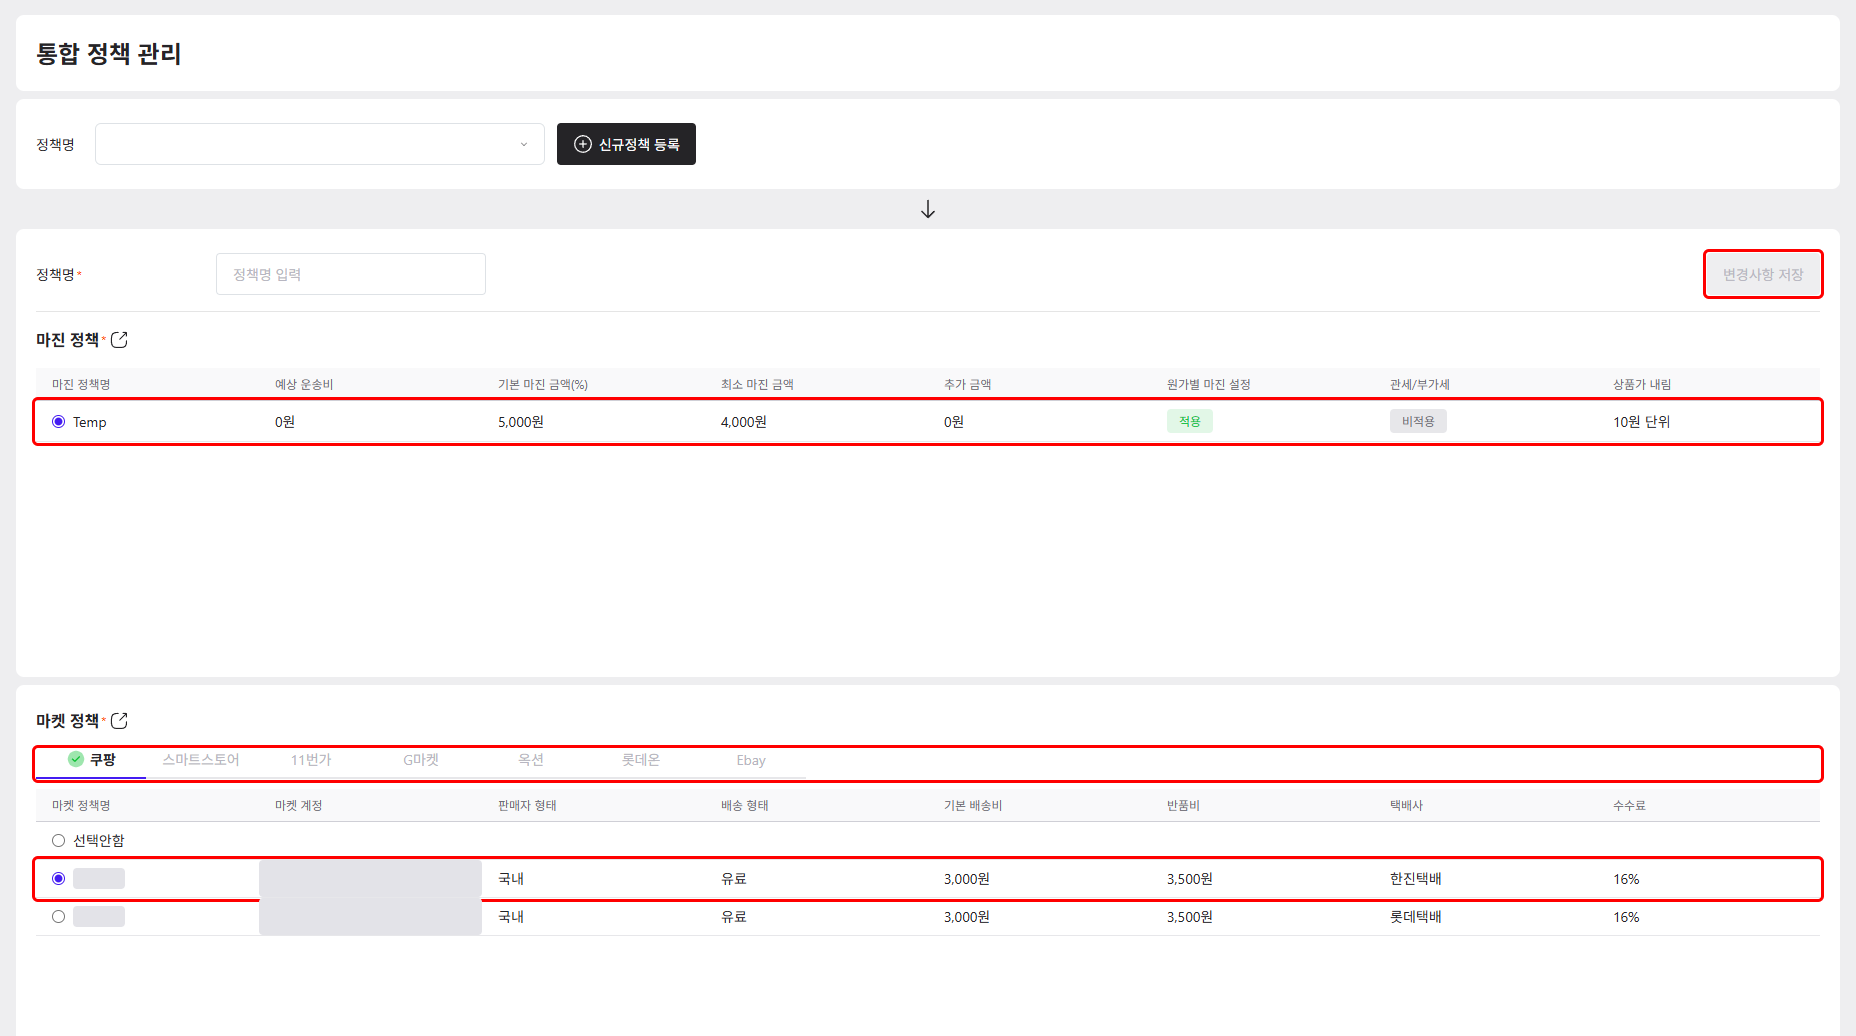This screenshot has width=1856, height=1036.
Task: Switch to the 롯데온 tab
Action: pyautogui.click(x=641, y=760)
